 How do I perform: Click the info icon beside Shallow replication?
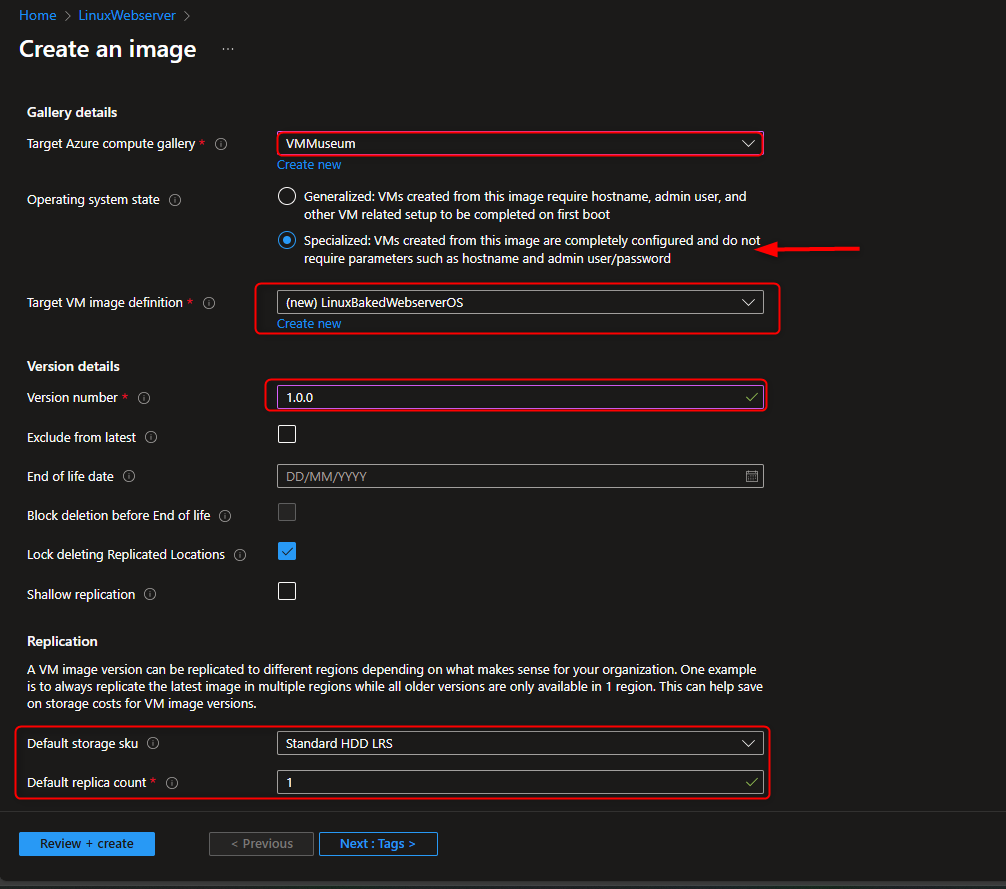(150, 594)
